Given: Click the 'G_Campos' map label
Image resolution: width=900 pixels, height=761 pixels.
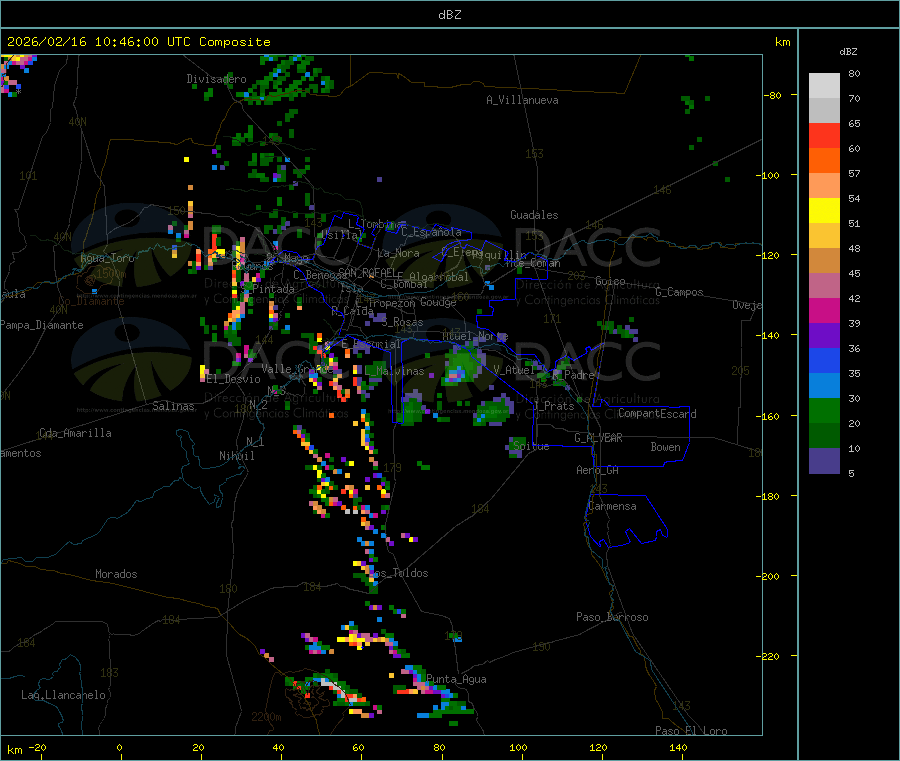Looking at the screenshot, I should pyautogui.click(x=679, y=292).
